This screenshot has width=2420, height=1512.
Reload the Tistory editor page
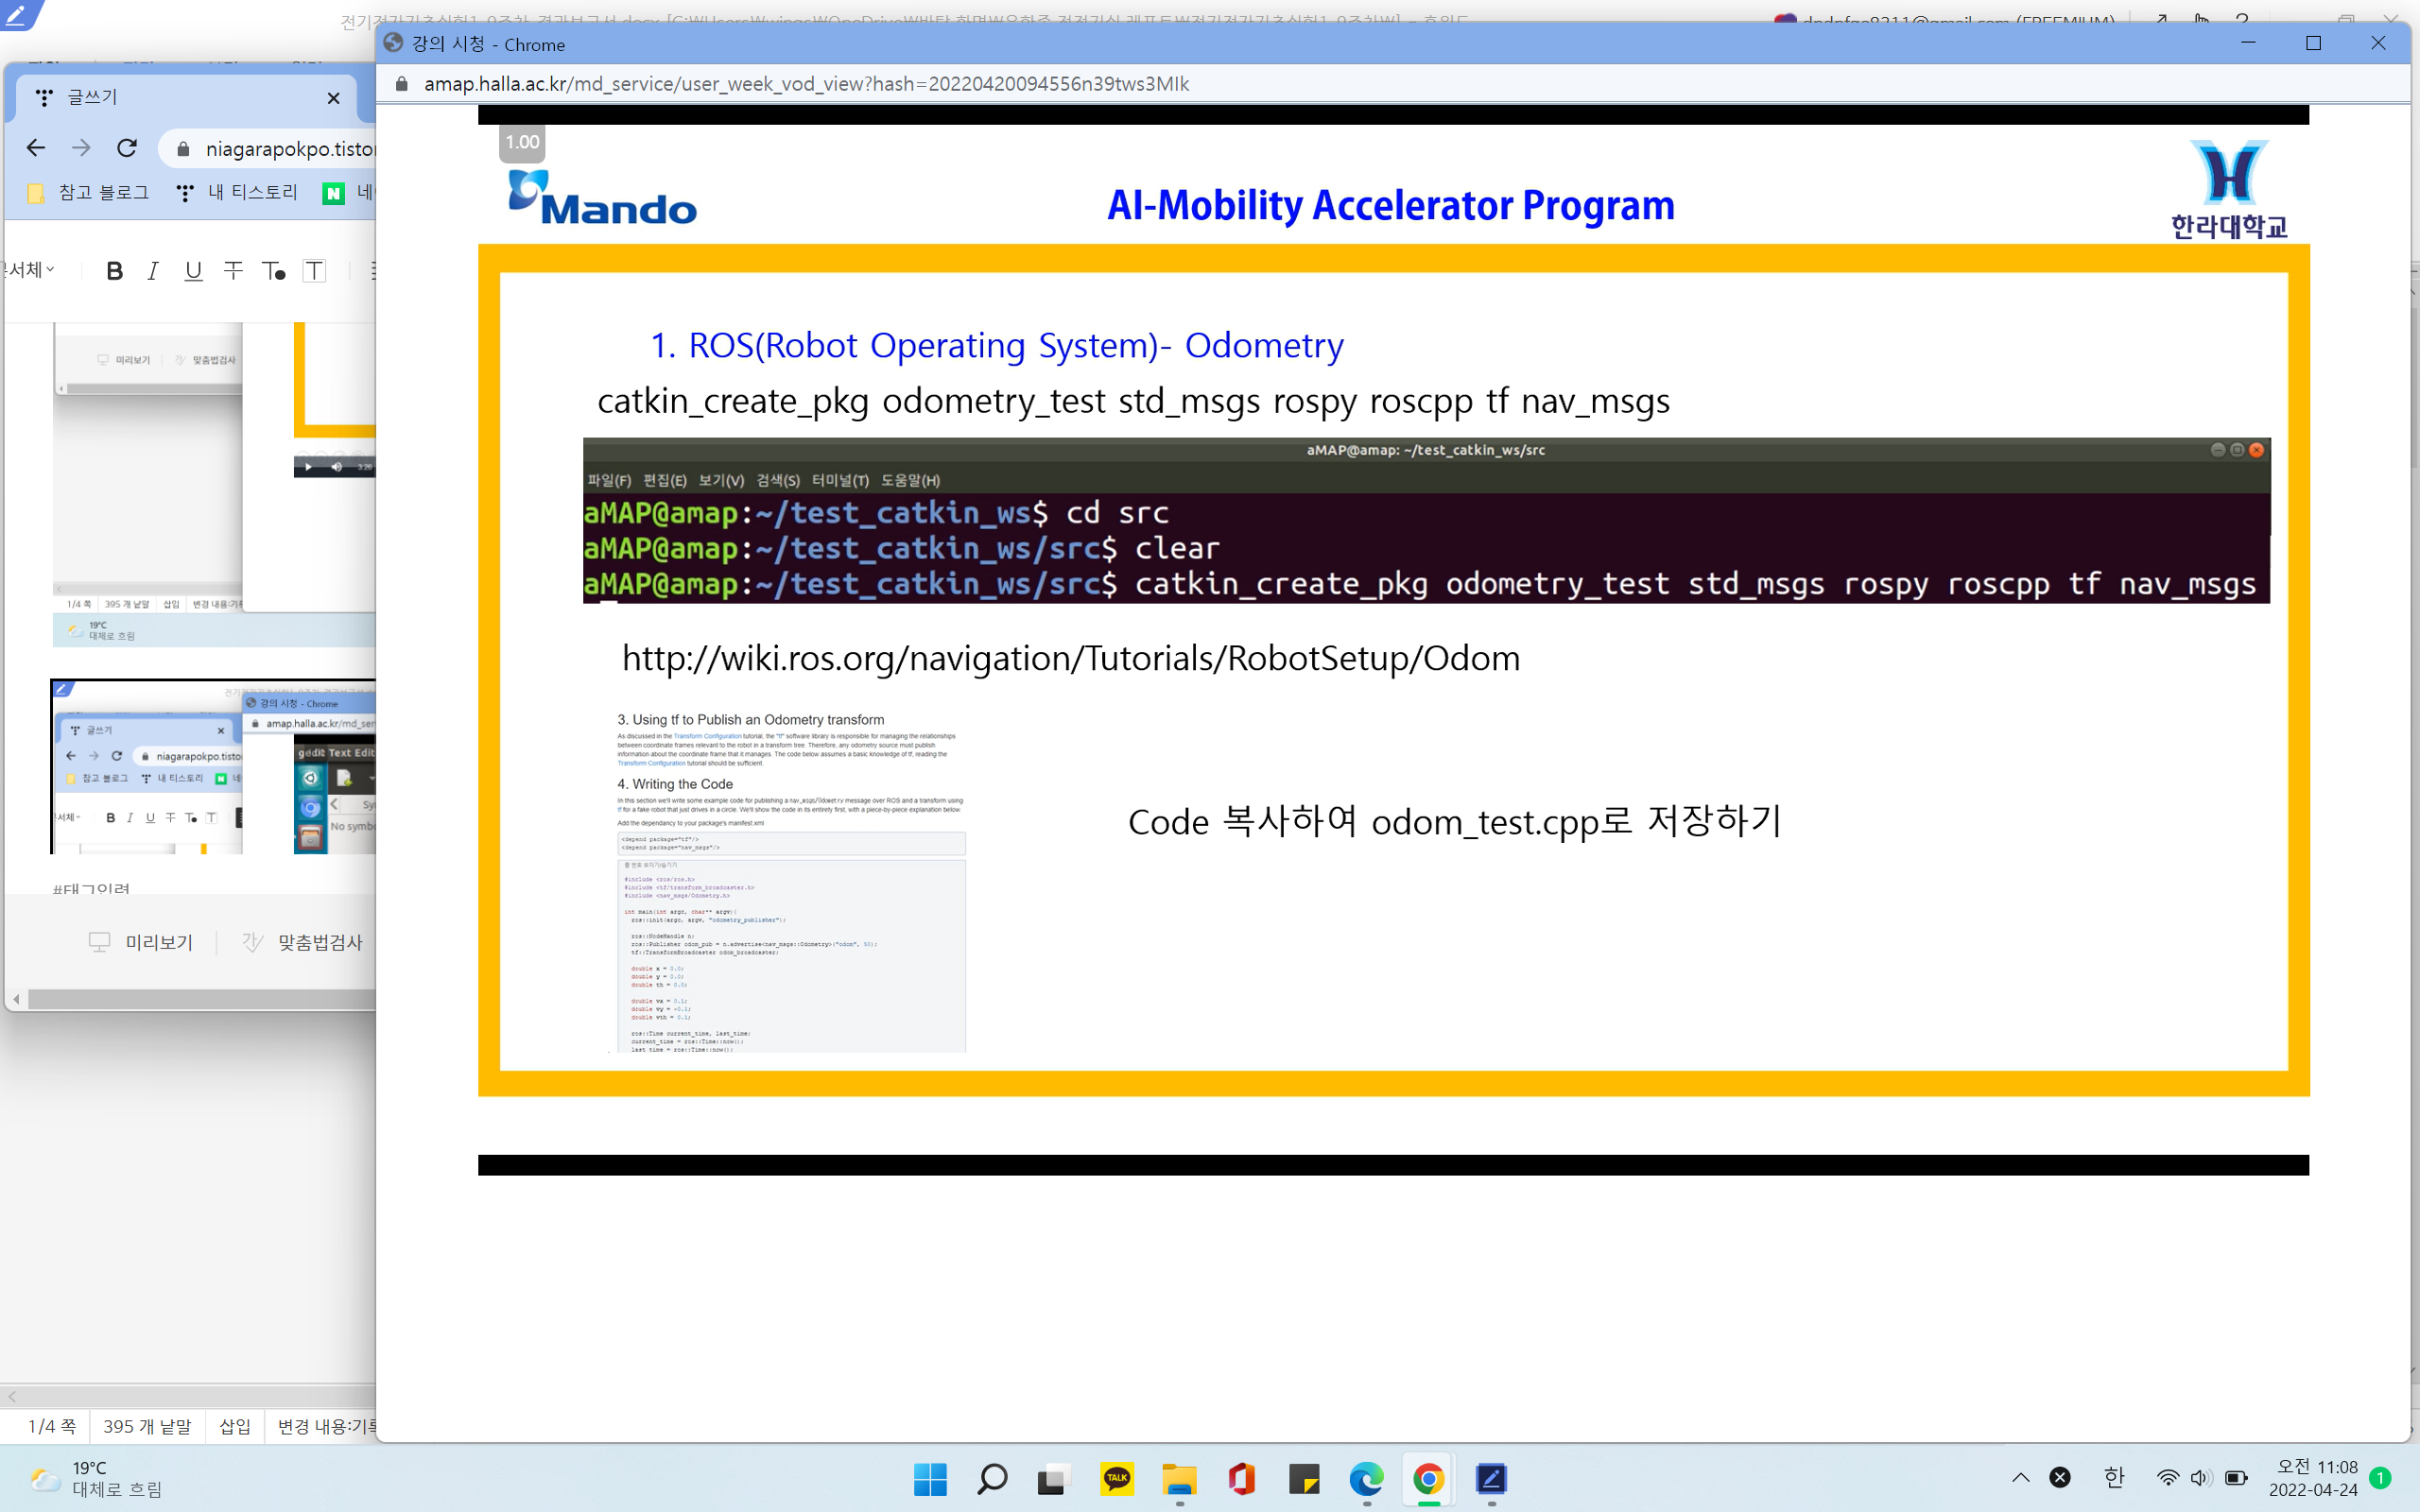127,148
